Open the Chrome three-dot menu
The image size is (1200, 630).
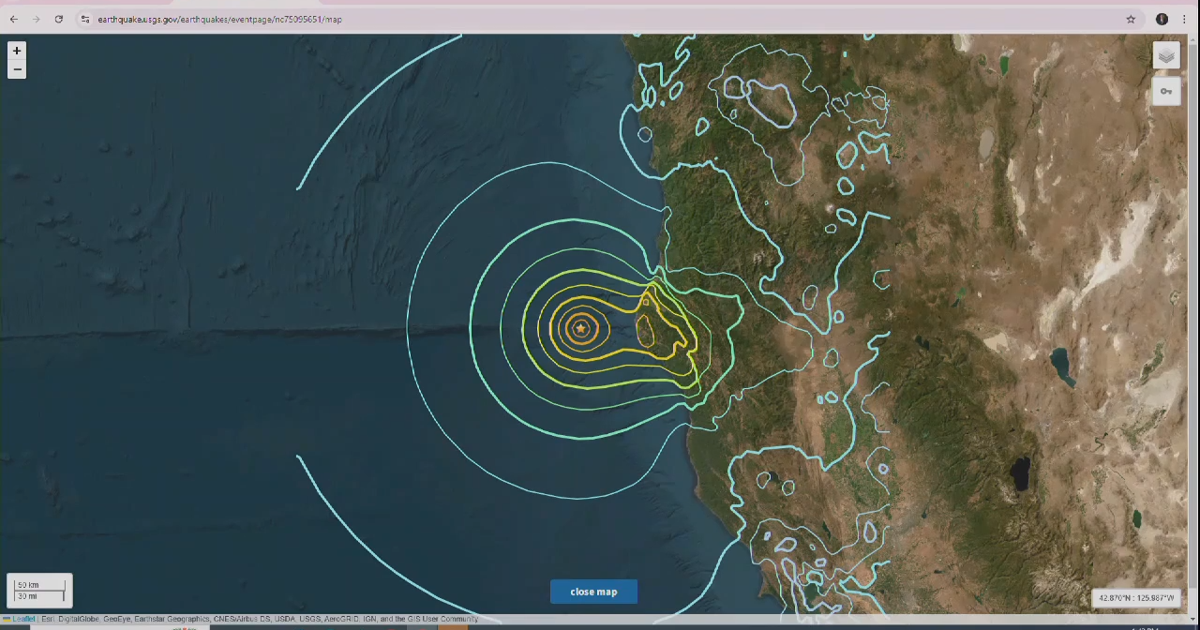(1186, 18)
